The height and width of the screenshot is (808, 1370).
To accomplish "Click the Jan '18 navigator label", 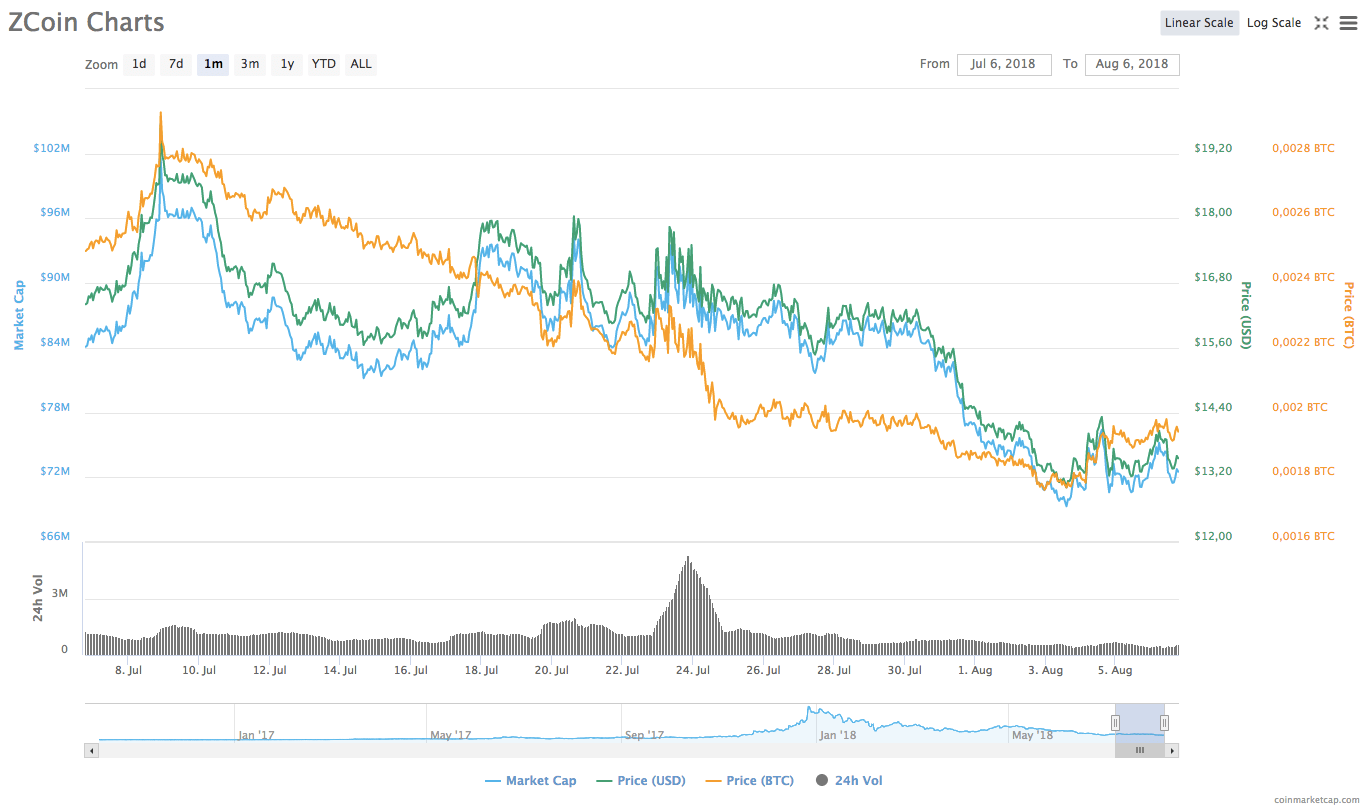I will point(837,735).
